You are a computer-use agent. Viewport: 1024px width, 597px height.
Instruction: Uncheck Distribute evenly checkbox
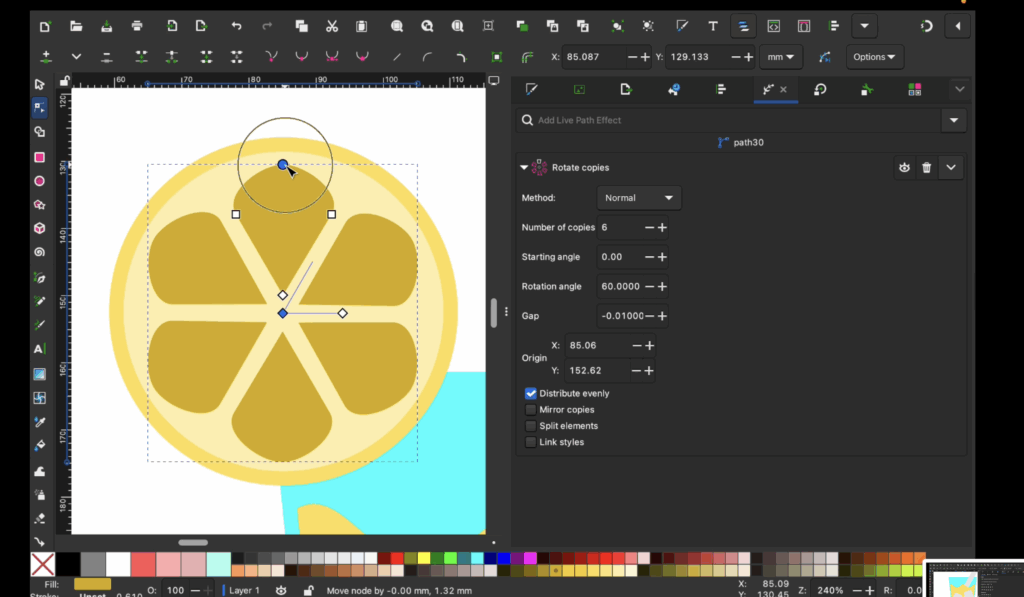pyautogui.click(x=530, y=393)
